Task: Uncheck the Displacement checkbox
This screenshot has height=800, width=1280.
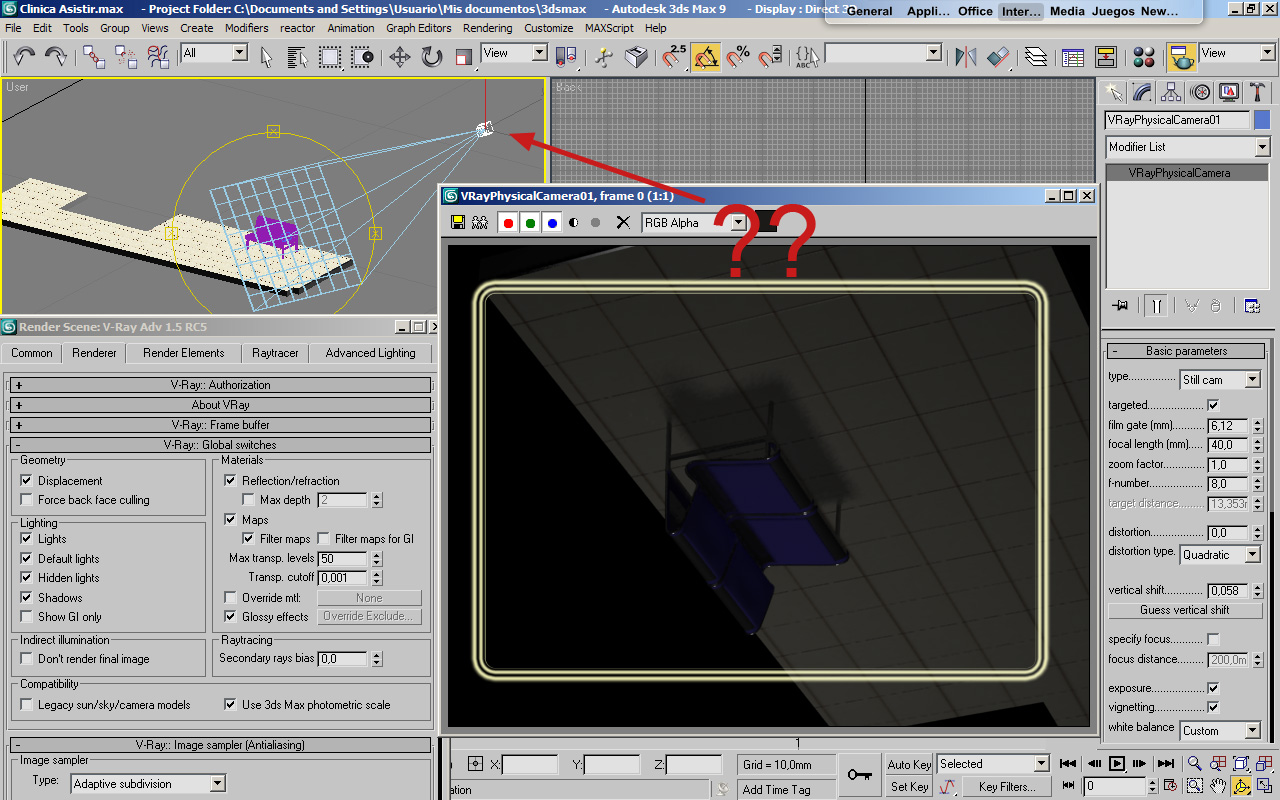Action: tap(26, 481)
